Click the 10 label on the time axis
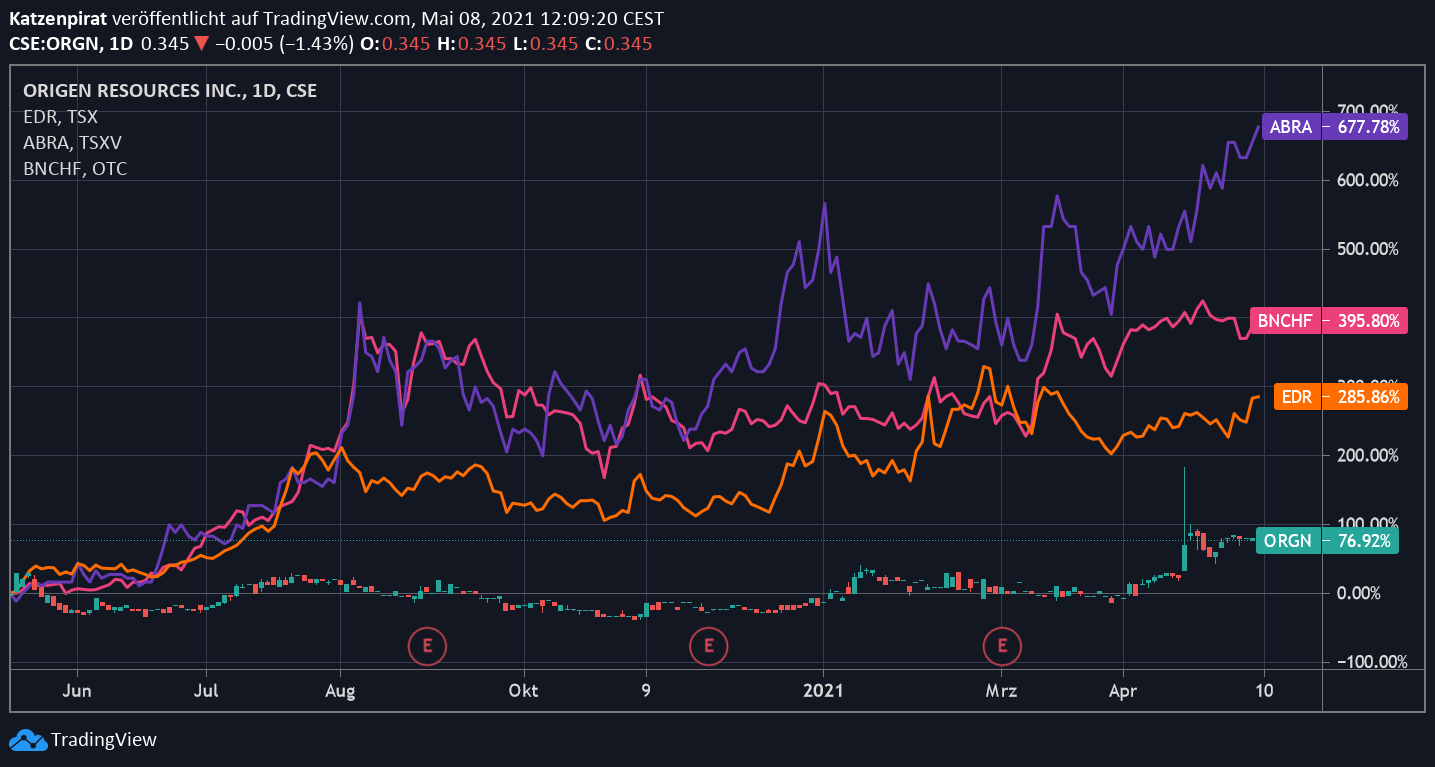This screenshot has height=767, width=1435. [1264, 691]
